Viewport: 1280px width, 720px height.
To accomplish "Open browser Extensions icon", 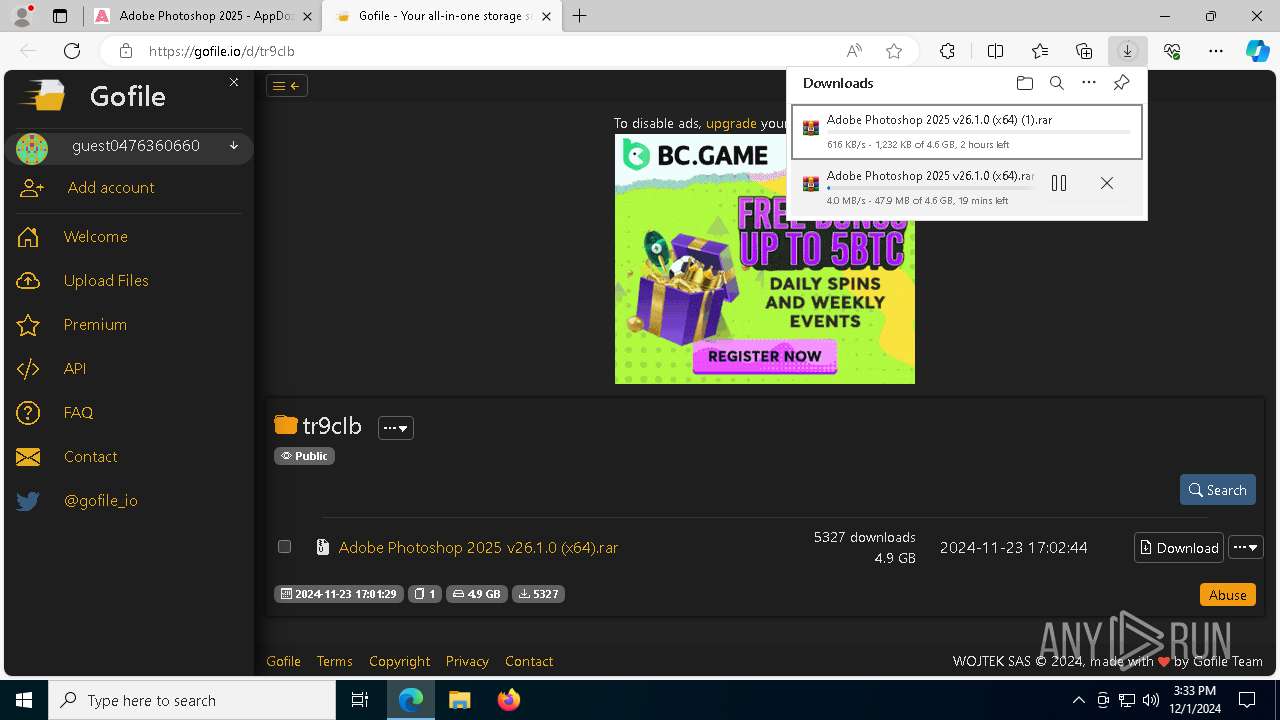I will 947,51.
